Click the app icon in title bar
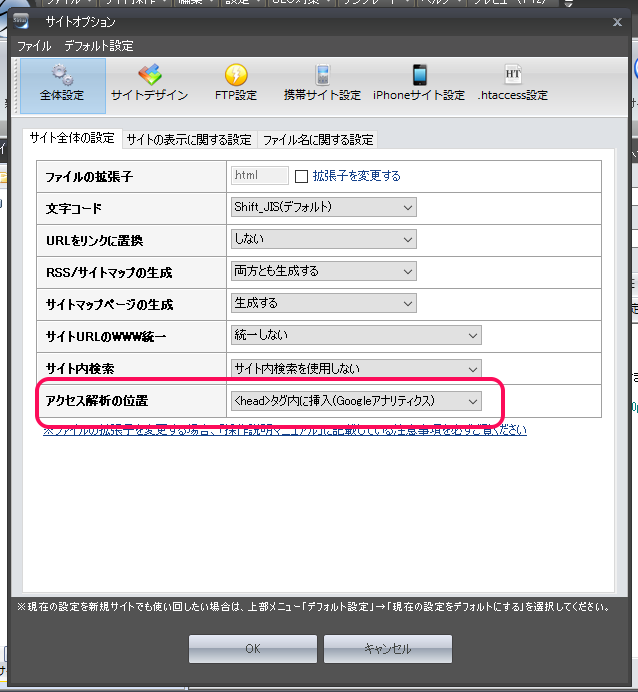Screen dimensions: 638x692 (20, 22)
